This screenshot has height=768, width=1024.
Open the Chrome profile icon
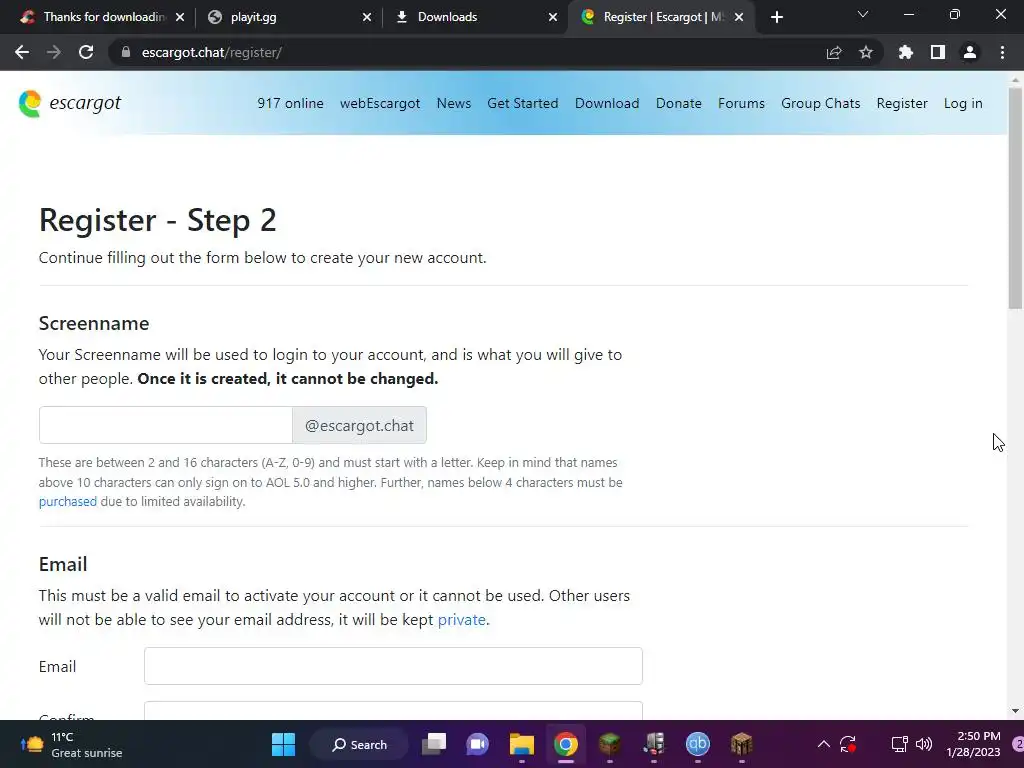click(x=970, y=52)
